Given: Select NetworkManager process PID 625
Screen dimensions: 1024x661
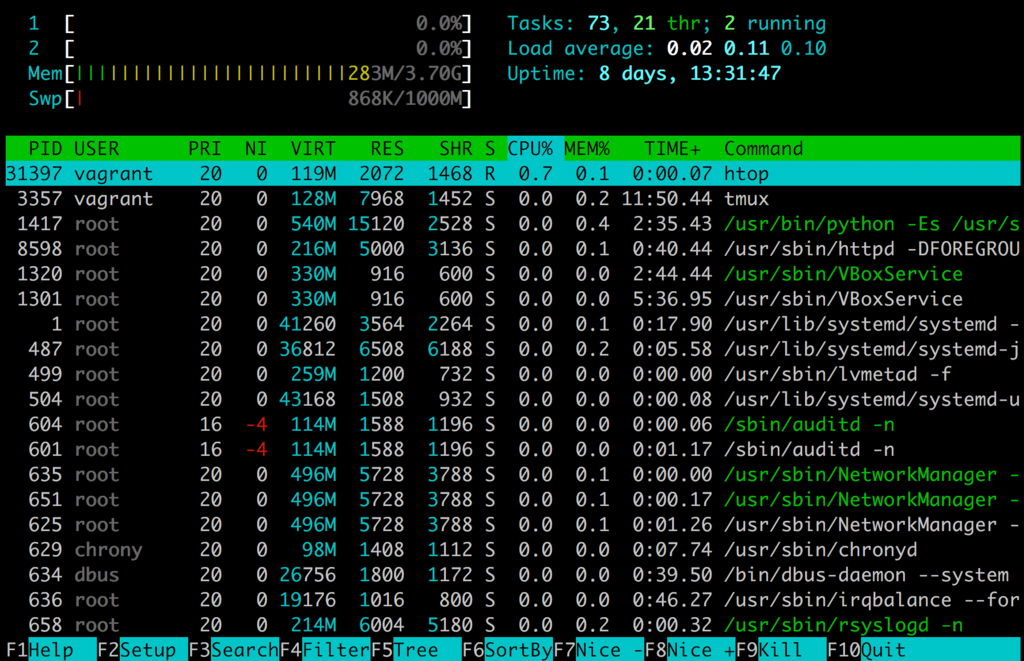Looking at the screenshot, I should [x=513, y=524].
